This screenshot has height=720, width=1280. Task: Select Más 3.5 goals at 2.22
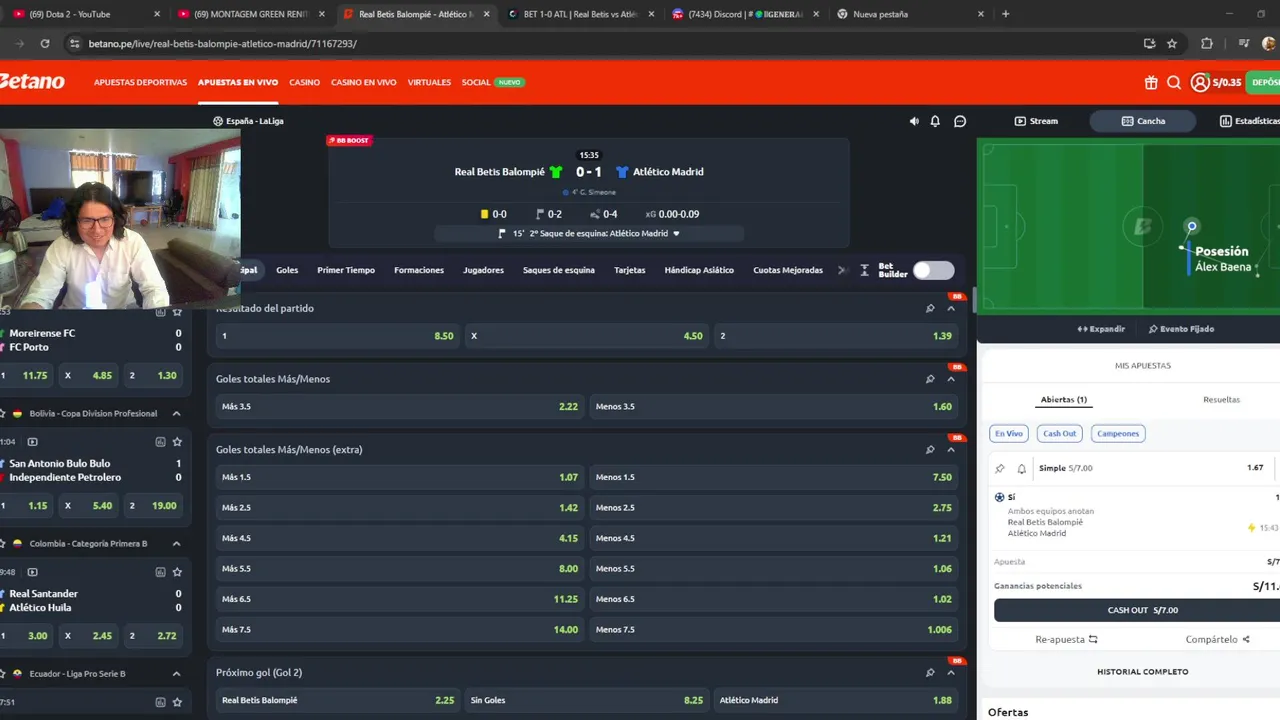pyautogui.click(x=400, y=406)
